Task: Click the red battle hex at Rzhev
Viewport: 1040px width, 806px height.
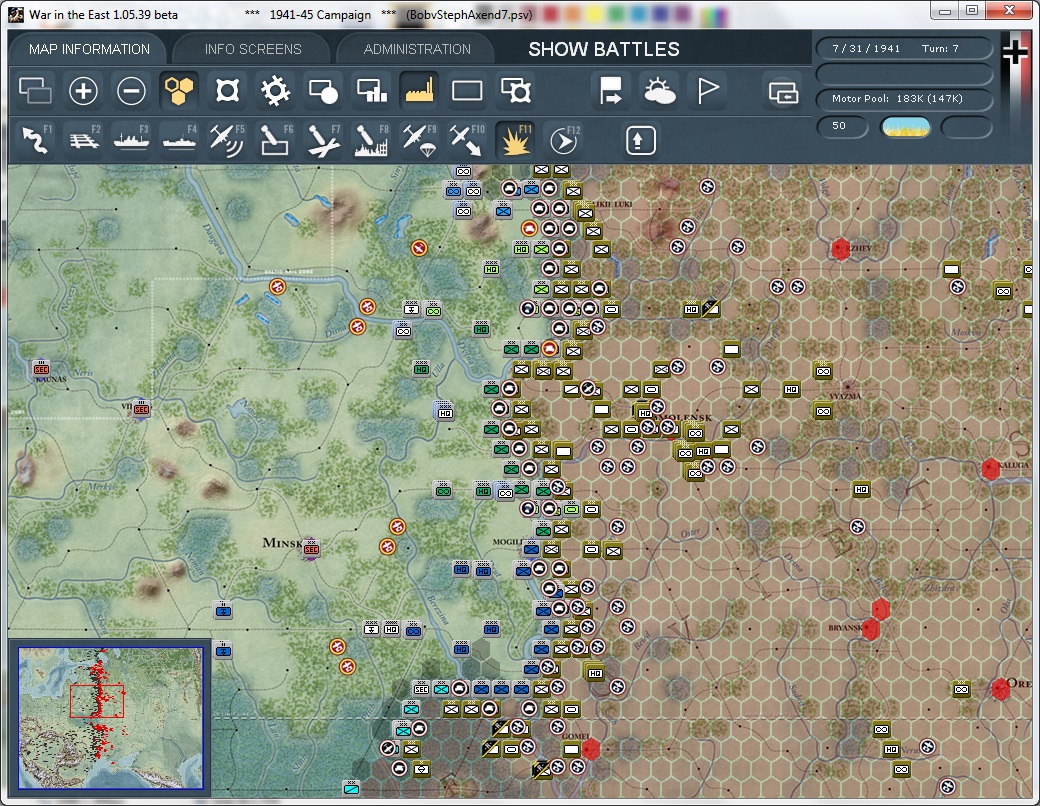Action: [840, 249]
